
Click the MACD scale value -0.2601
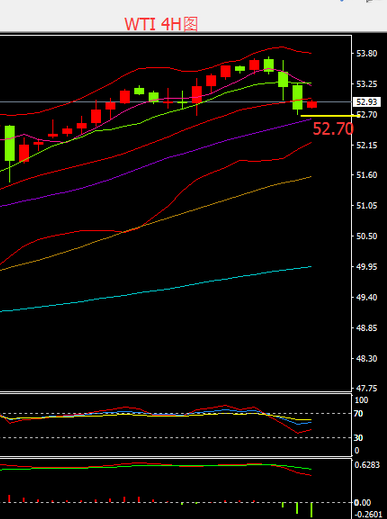(367, 514)
